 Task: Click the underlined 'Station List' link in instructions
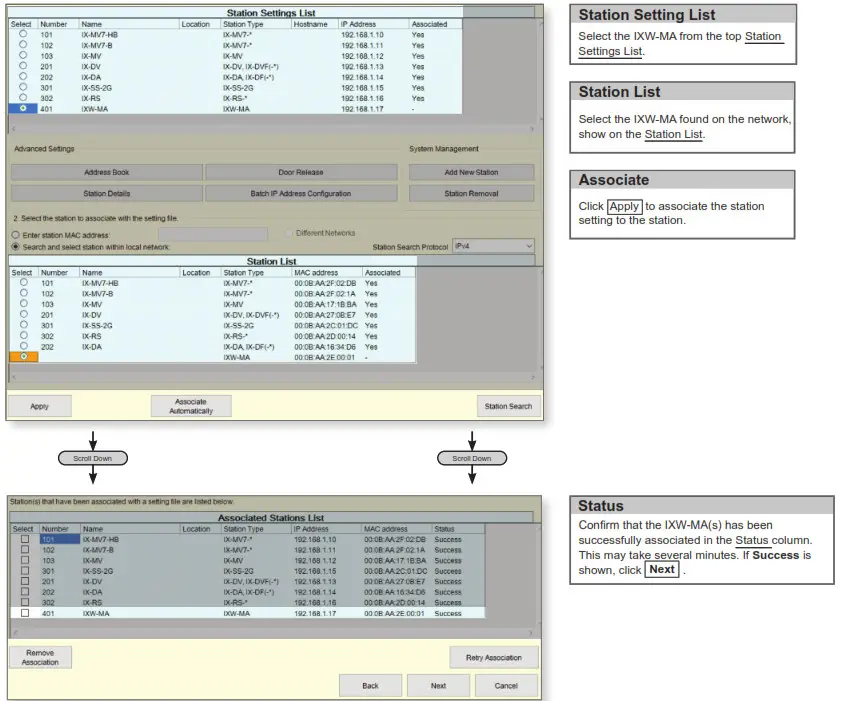point(673,134)
